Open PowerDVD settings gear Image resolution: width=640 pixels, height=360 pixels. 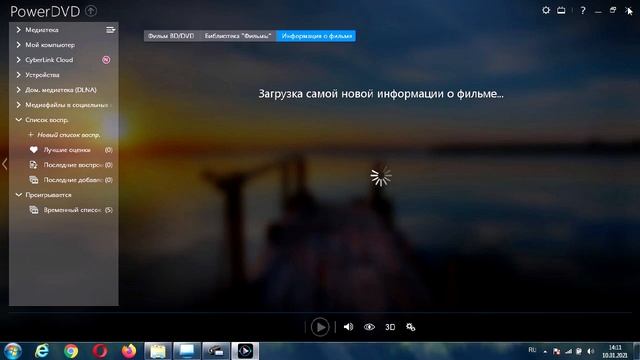(546, 10)
